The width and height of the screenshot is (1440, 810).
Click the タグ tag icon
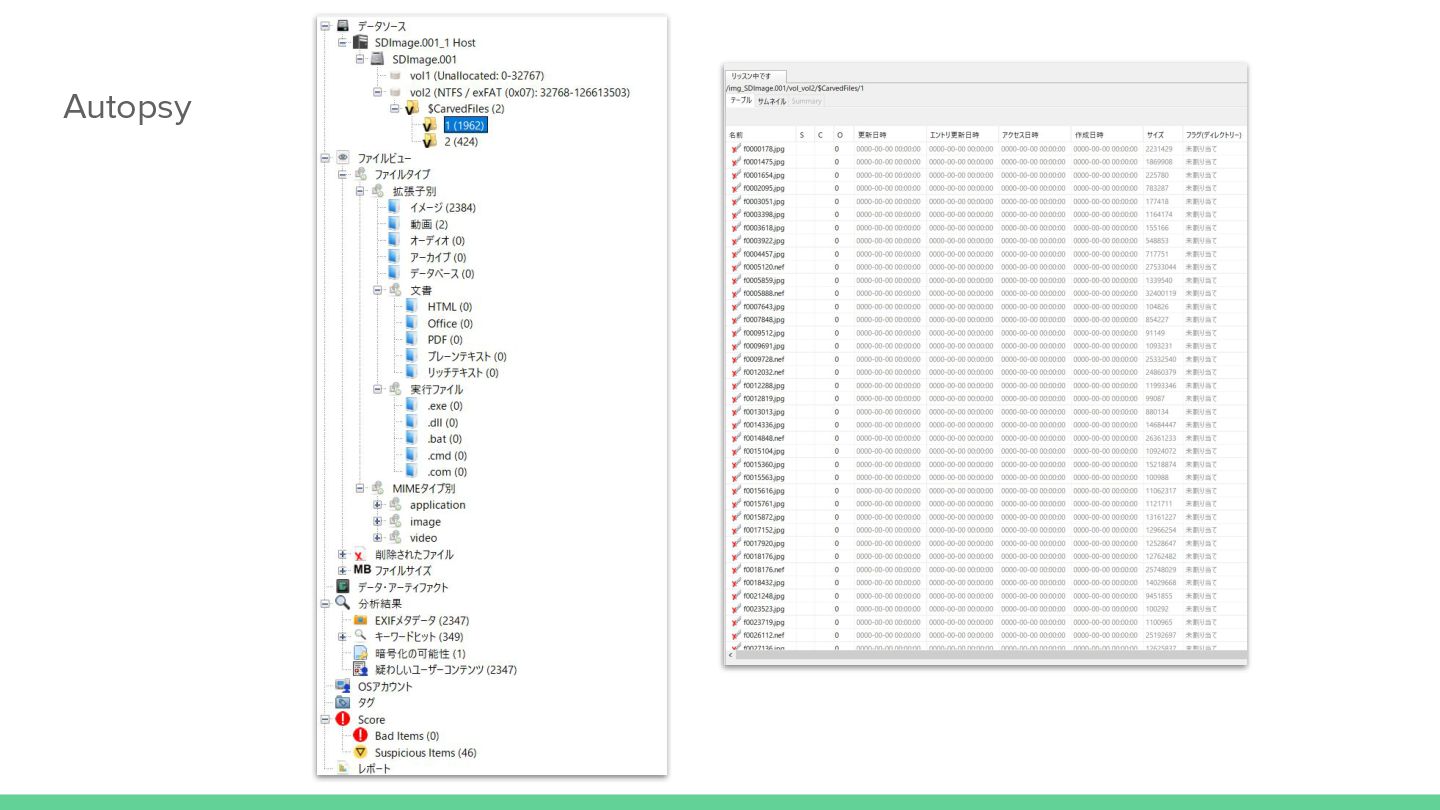coord(343,702)
